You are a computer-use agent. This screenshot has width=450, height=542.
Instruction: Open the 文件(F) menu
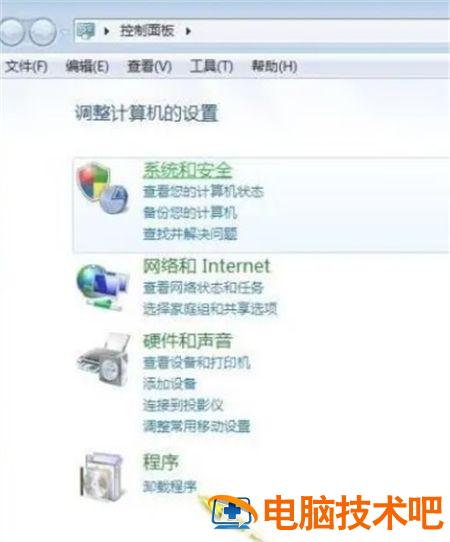26,66
